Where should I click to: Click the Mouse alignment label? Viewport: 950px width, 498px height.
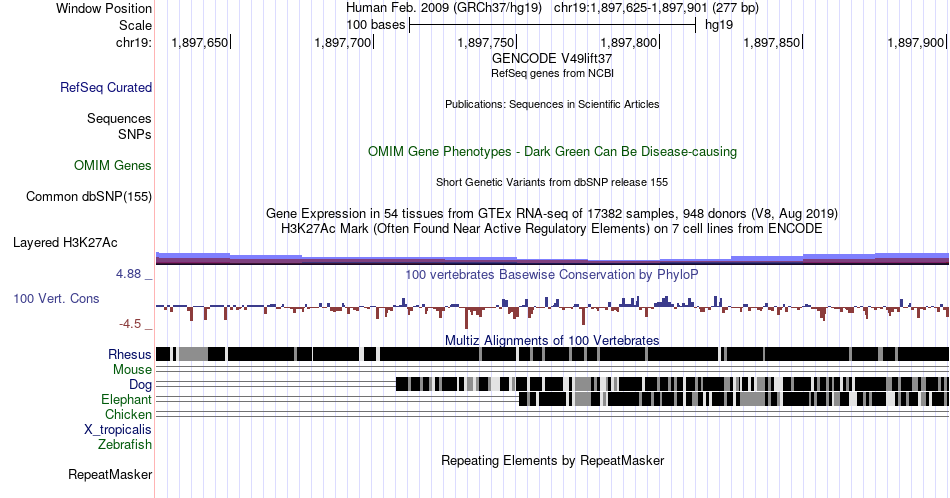click(x=132, y=370)
